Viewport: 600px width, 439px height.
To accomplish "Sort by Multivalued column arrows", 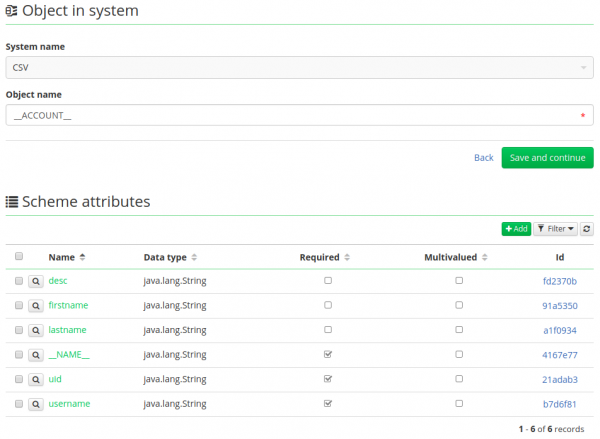I will pyautogui.click(x=484, y=257).
